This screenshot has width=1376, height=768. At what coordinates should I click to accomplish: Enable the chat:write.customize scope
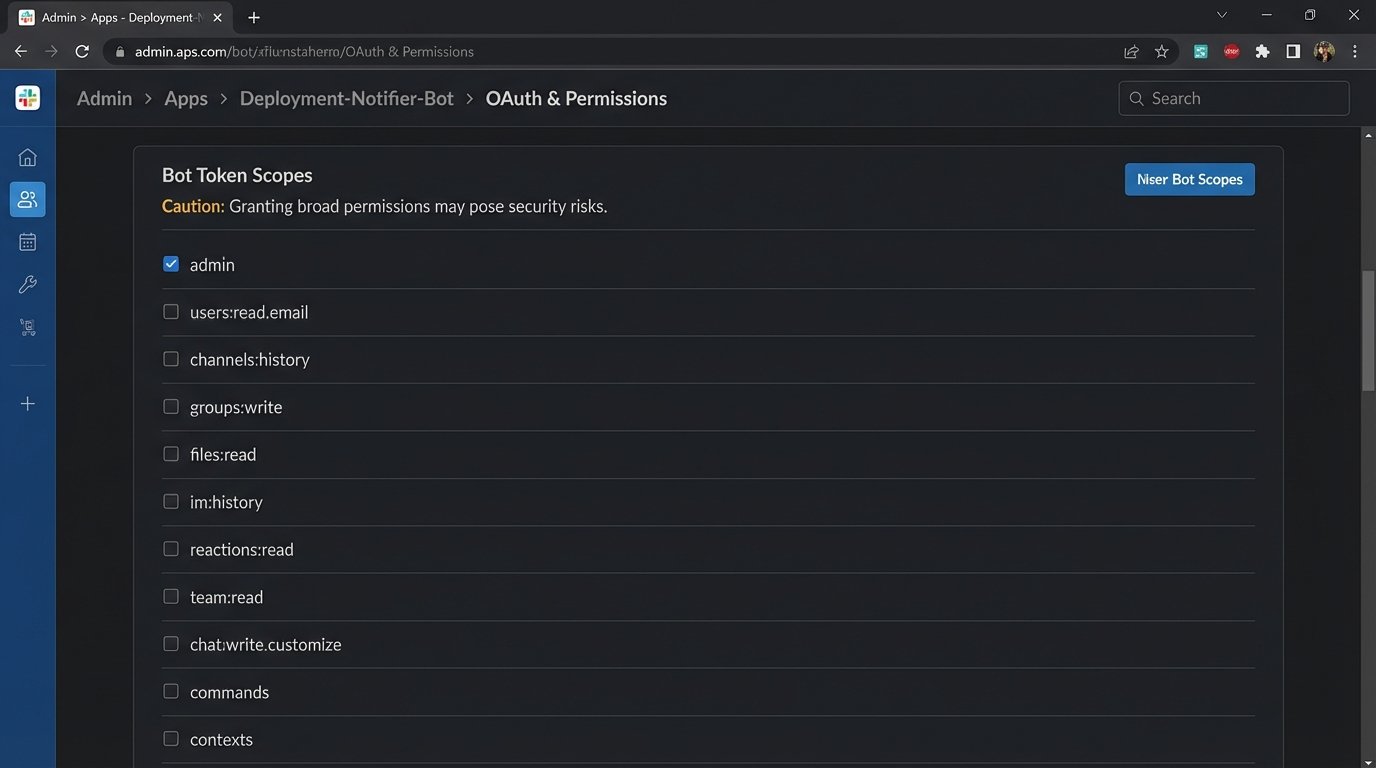click(x=171, y=643)
